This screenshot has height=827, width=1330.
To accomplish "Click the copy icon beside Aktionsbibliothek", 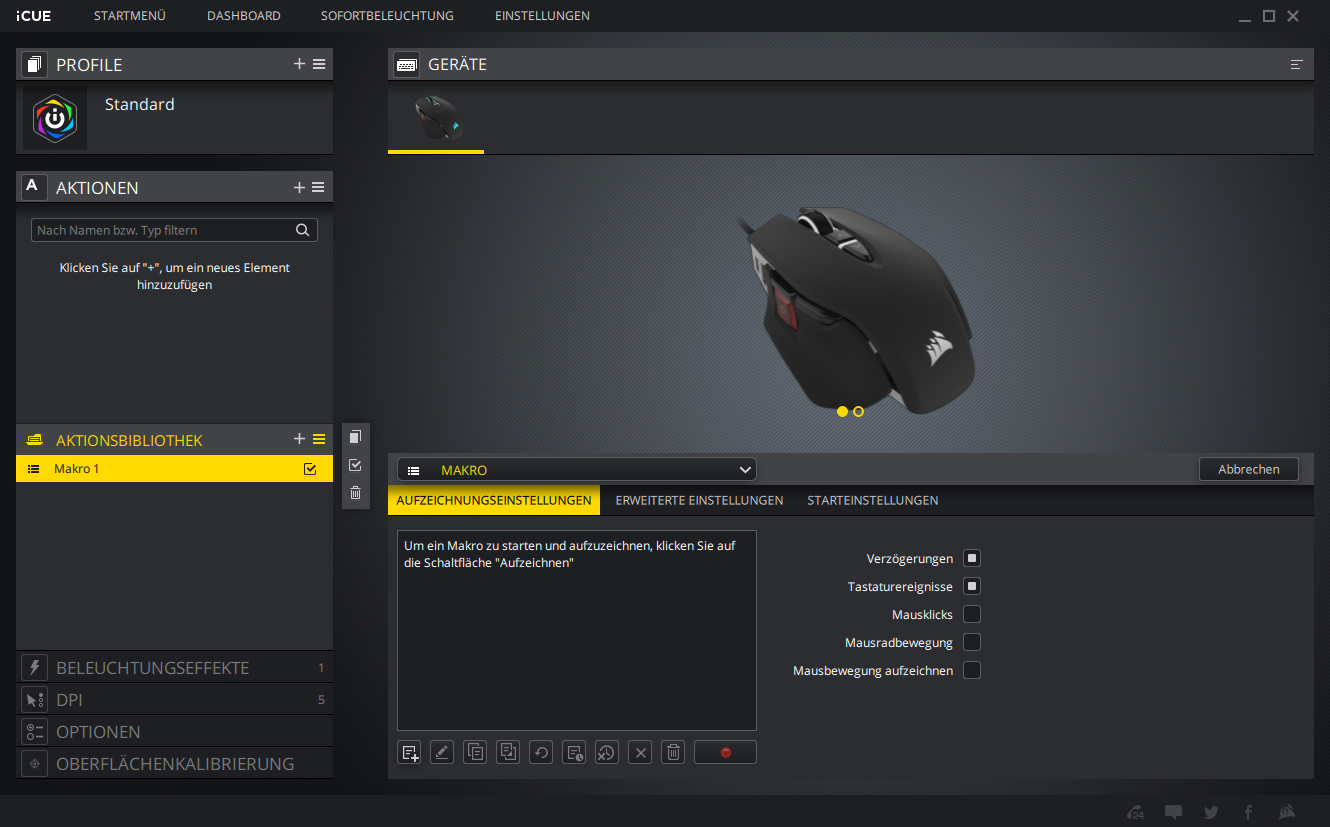I will (x=355, y=437).
